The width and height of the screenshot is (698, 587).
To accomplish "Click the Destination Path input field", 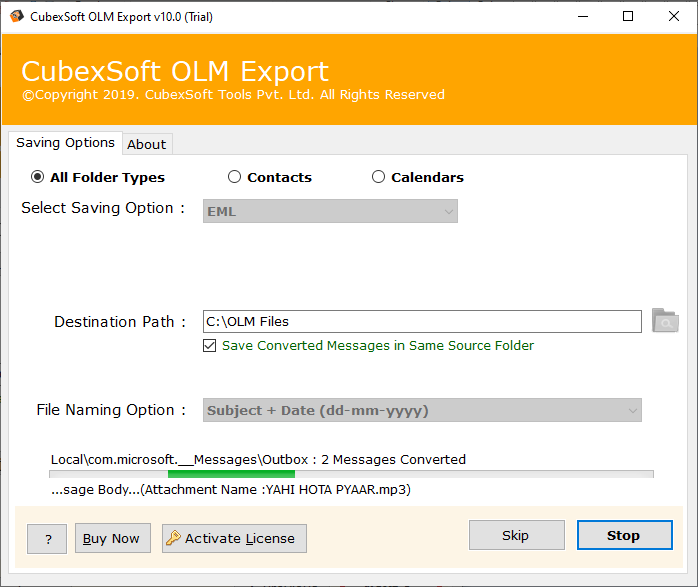I will [x=422, y=321].
